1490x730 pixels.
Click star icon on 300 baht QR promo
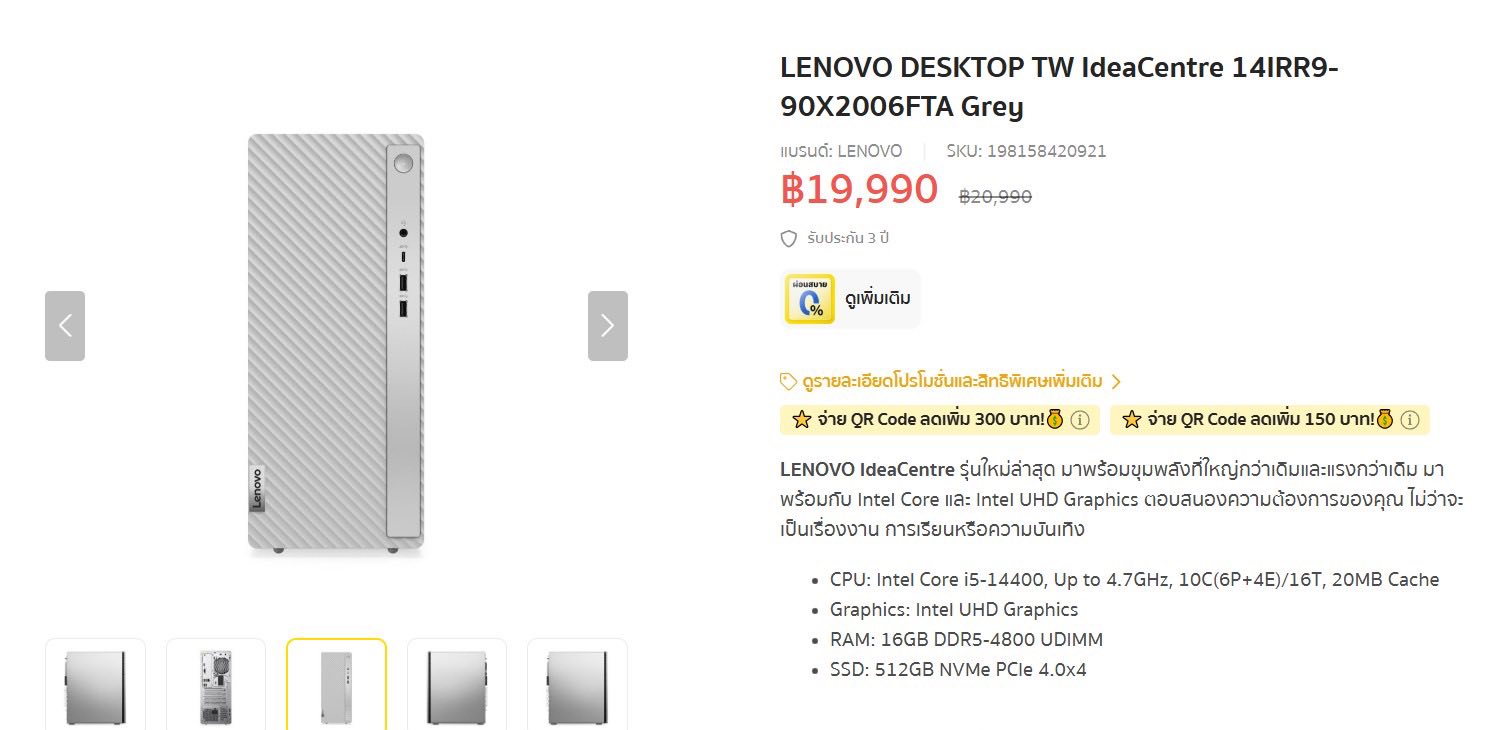pyautogui.click(x=801, y=420)
